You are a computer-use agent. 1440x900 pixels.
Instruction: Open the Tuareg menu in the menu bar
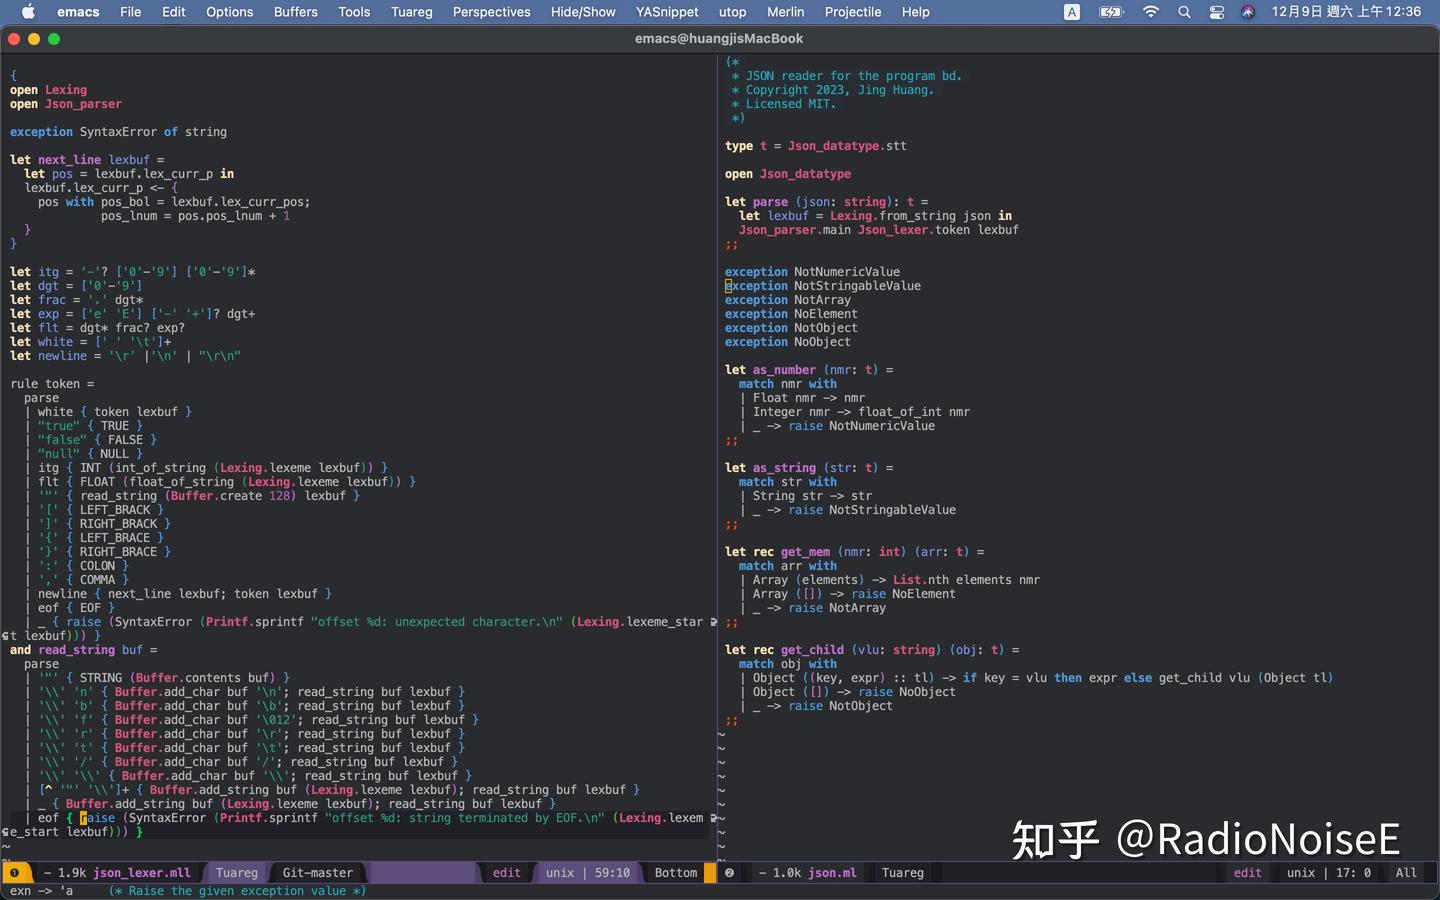(411, 12)
